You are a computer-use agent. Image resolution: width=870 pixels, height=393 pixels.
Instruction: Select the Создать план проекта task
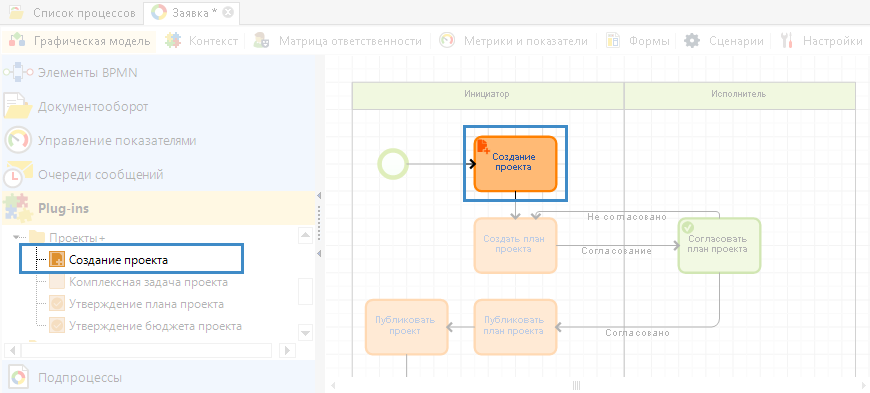515,245
